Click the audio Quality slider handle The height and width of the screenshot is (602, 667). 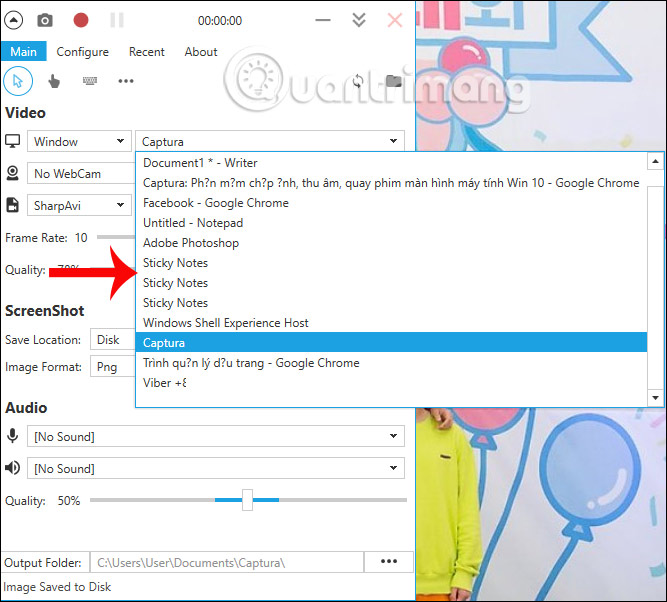(x=247, y=500)
